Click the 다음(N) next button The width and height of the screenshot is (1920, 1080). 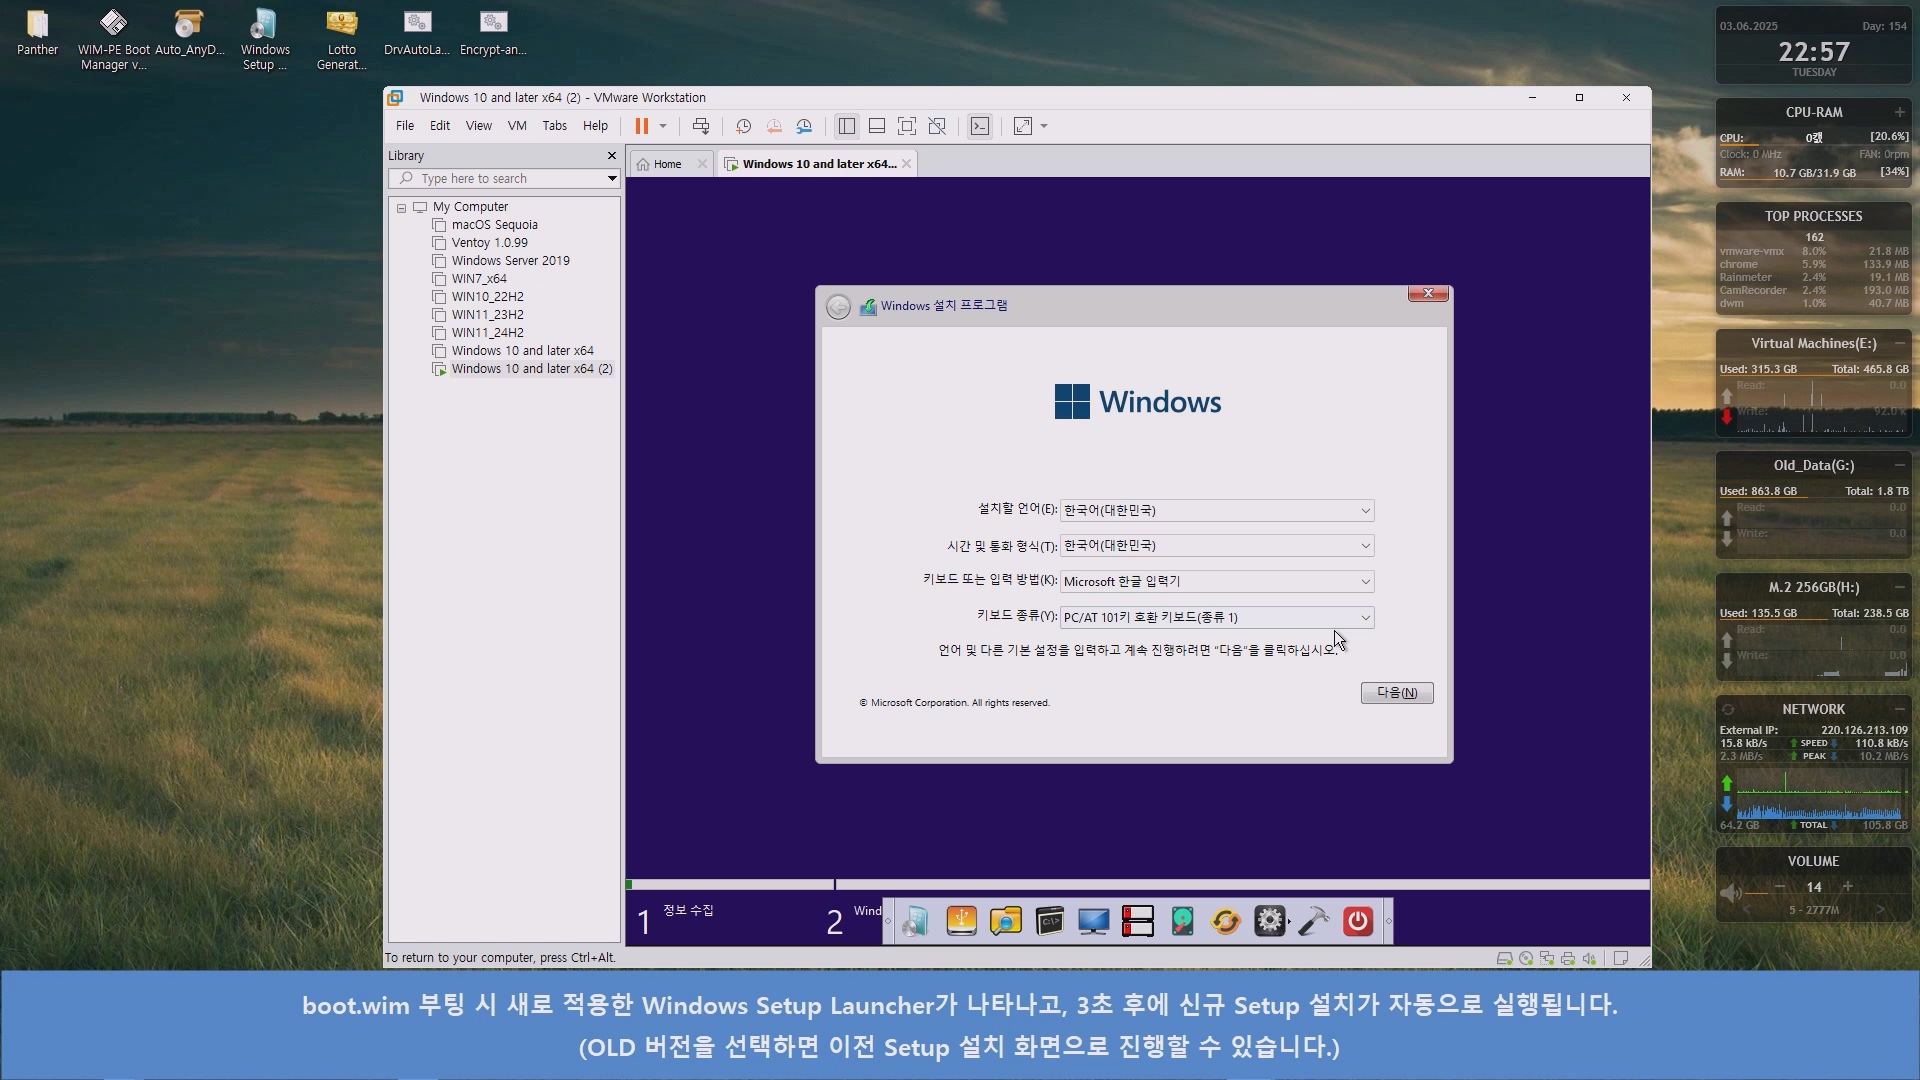point(1396,693)
